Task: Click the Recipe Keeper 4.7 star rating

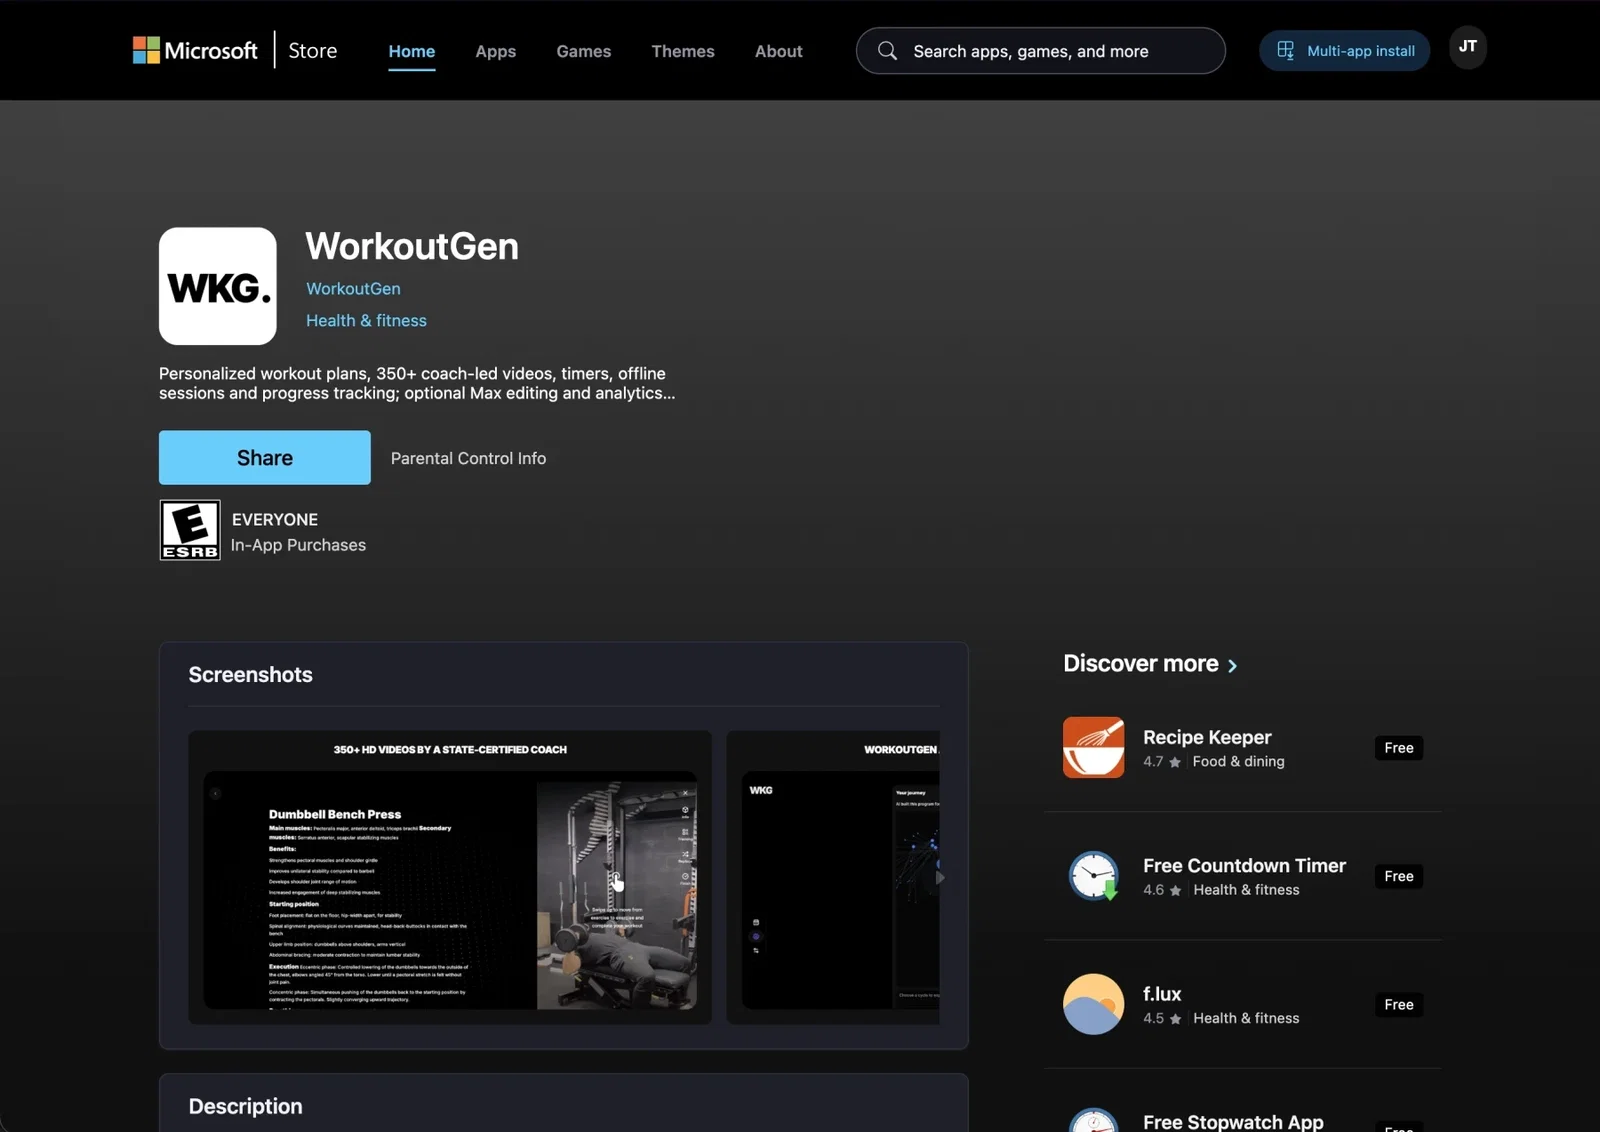Action: [1162, 761]
